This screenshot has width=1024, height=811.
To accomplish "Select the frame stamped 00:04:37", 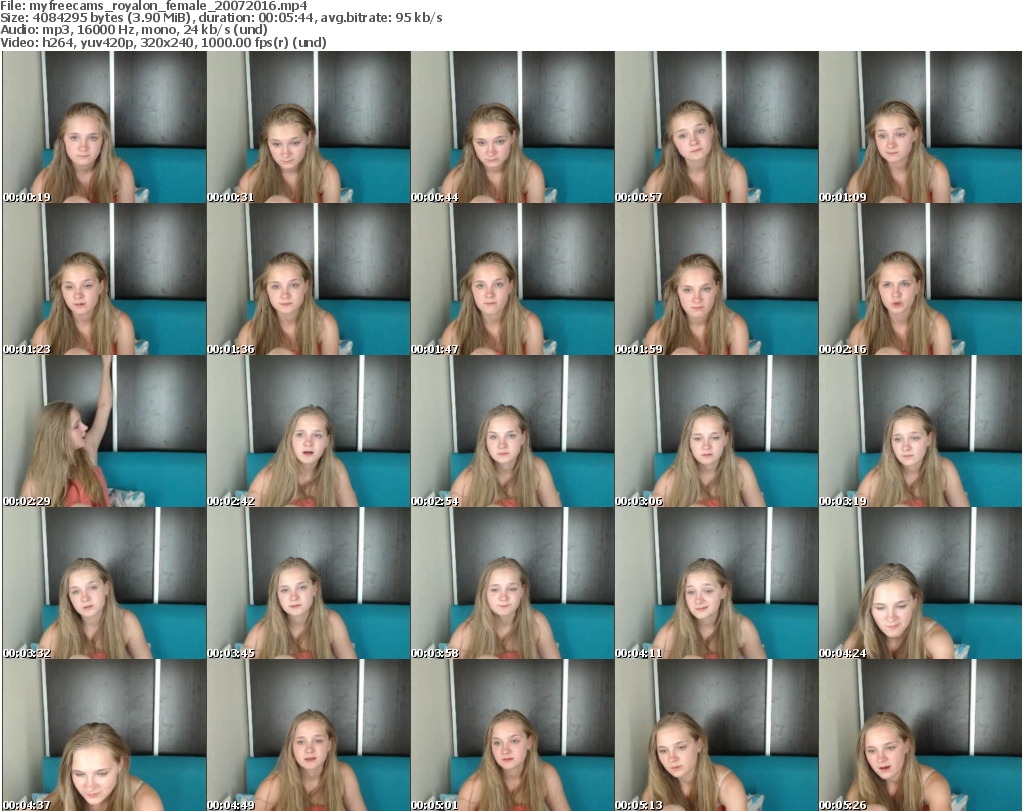I will tap(104, 735).
